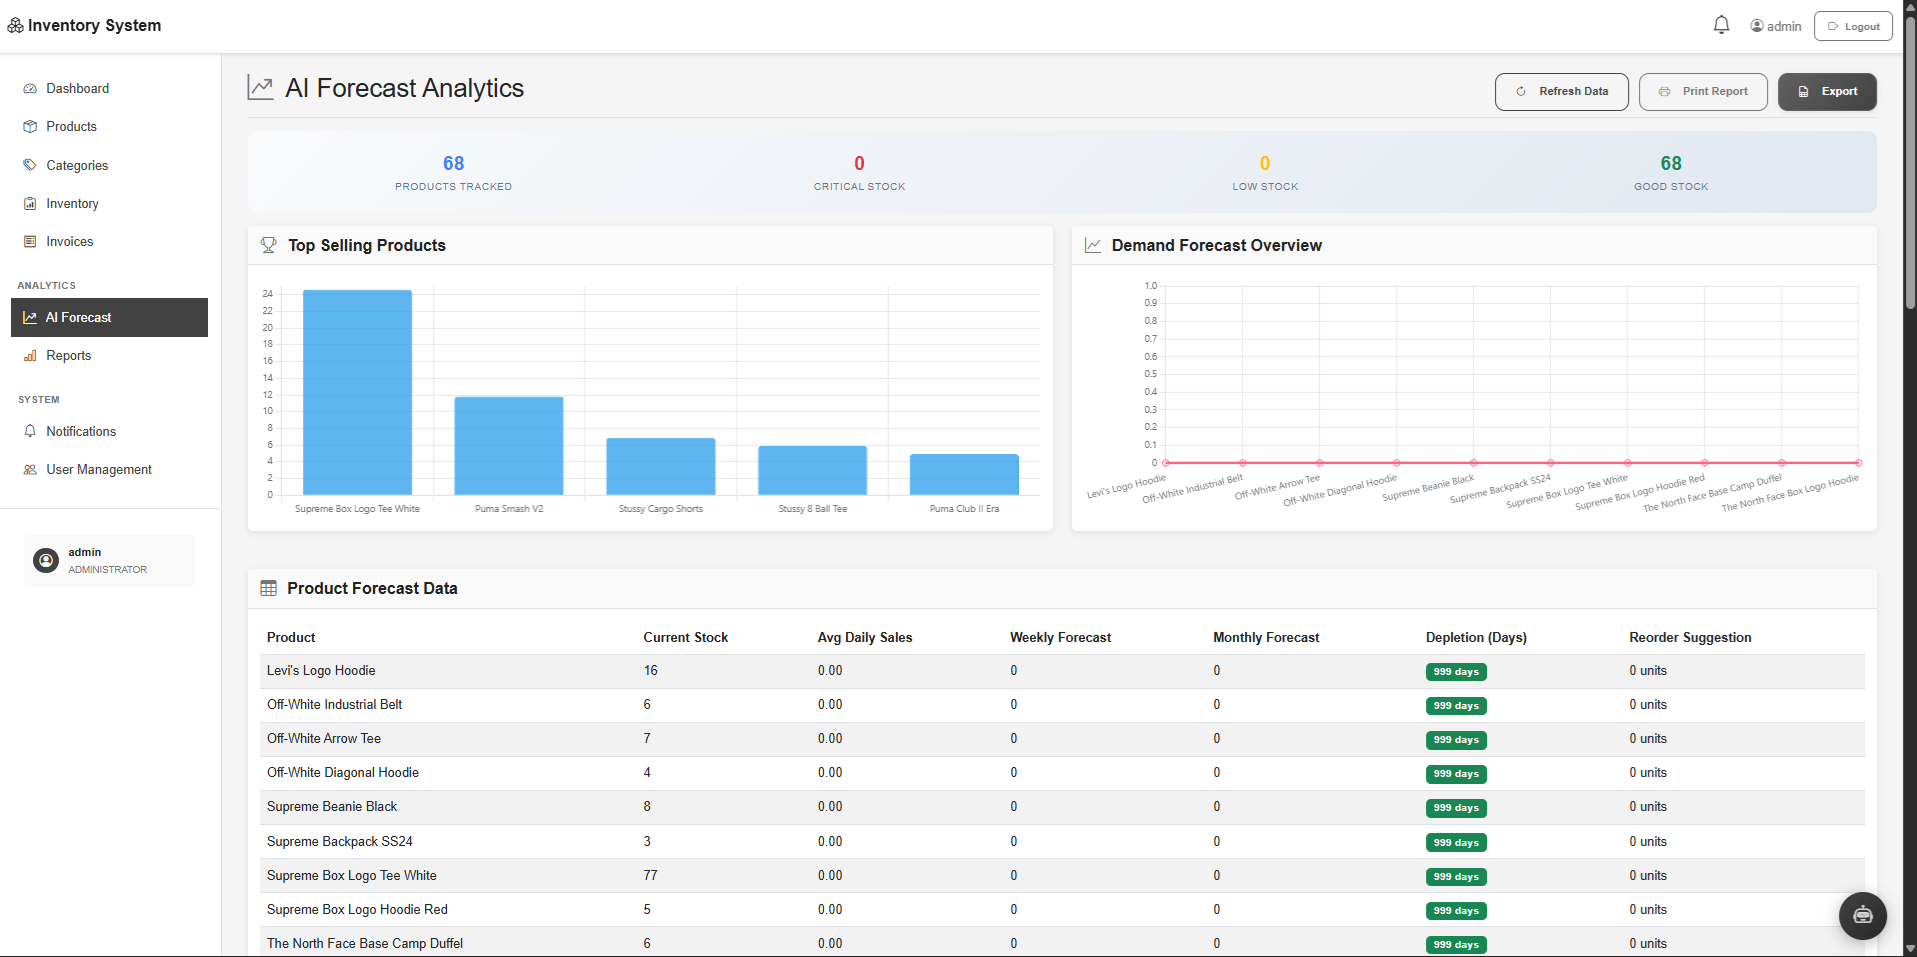The height and width of the screenshot is (957, 1917).
Task: Open the floating chatbot assistant icon
Action: point(1862,915)
